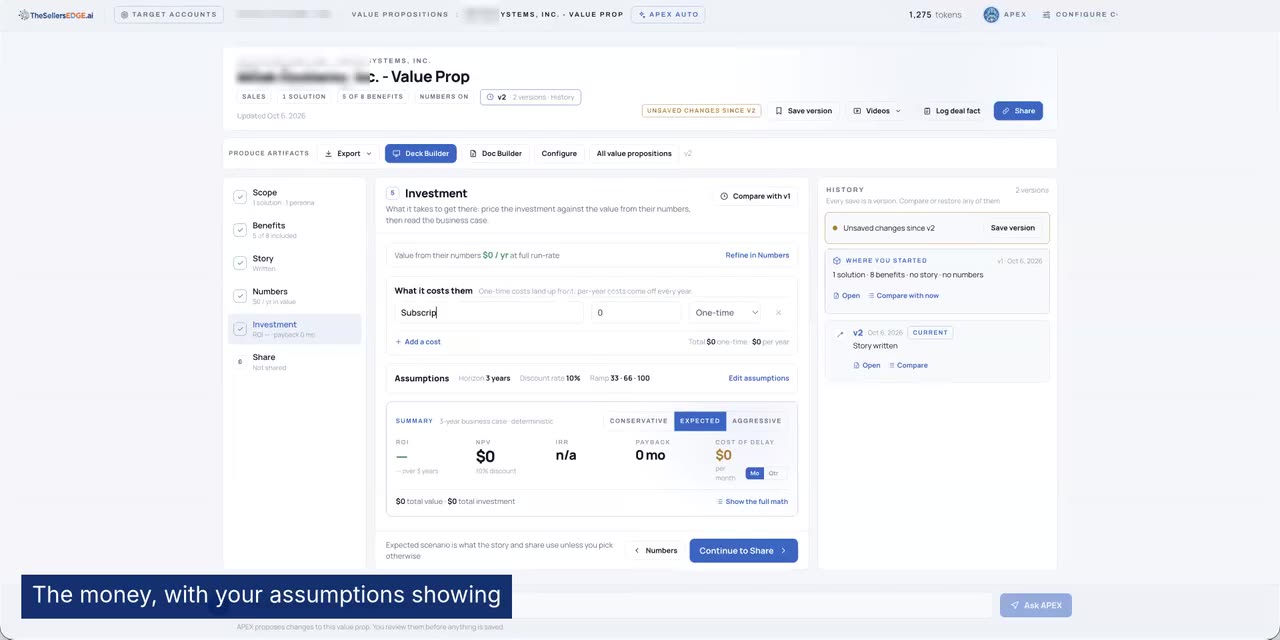Screen dimensions: 1280x640
Task: Toggle the Investment step checkmark
Action: point(240,329)
